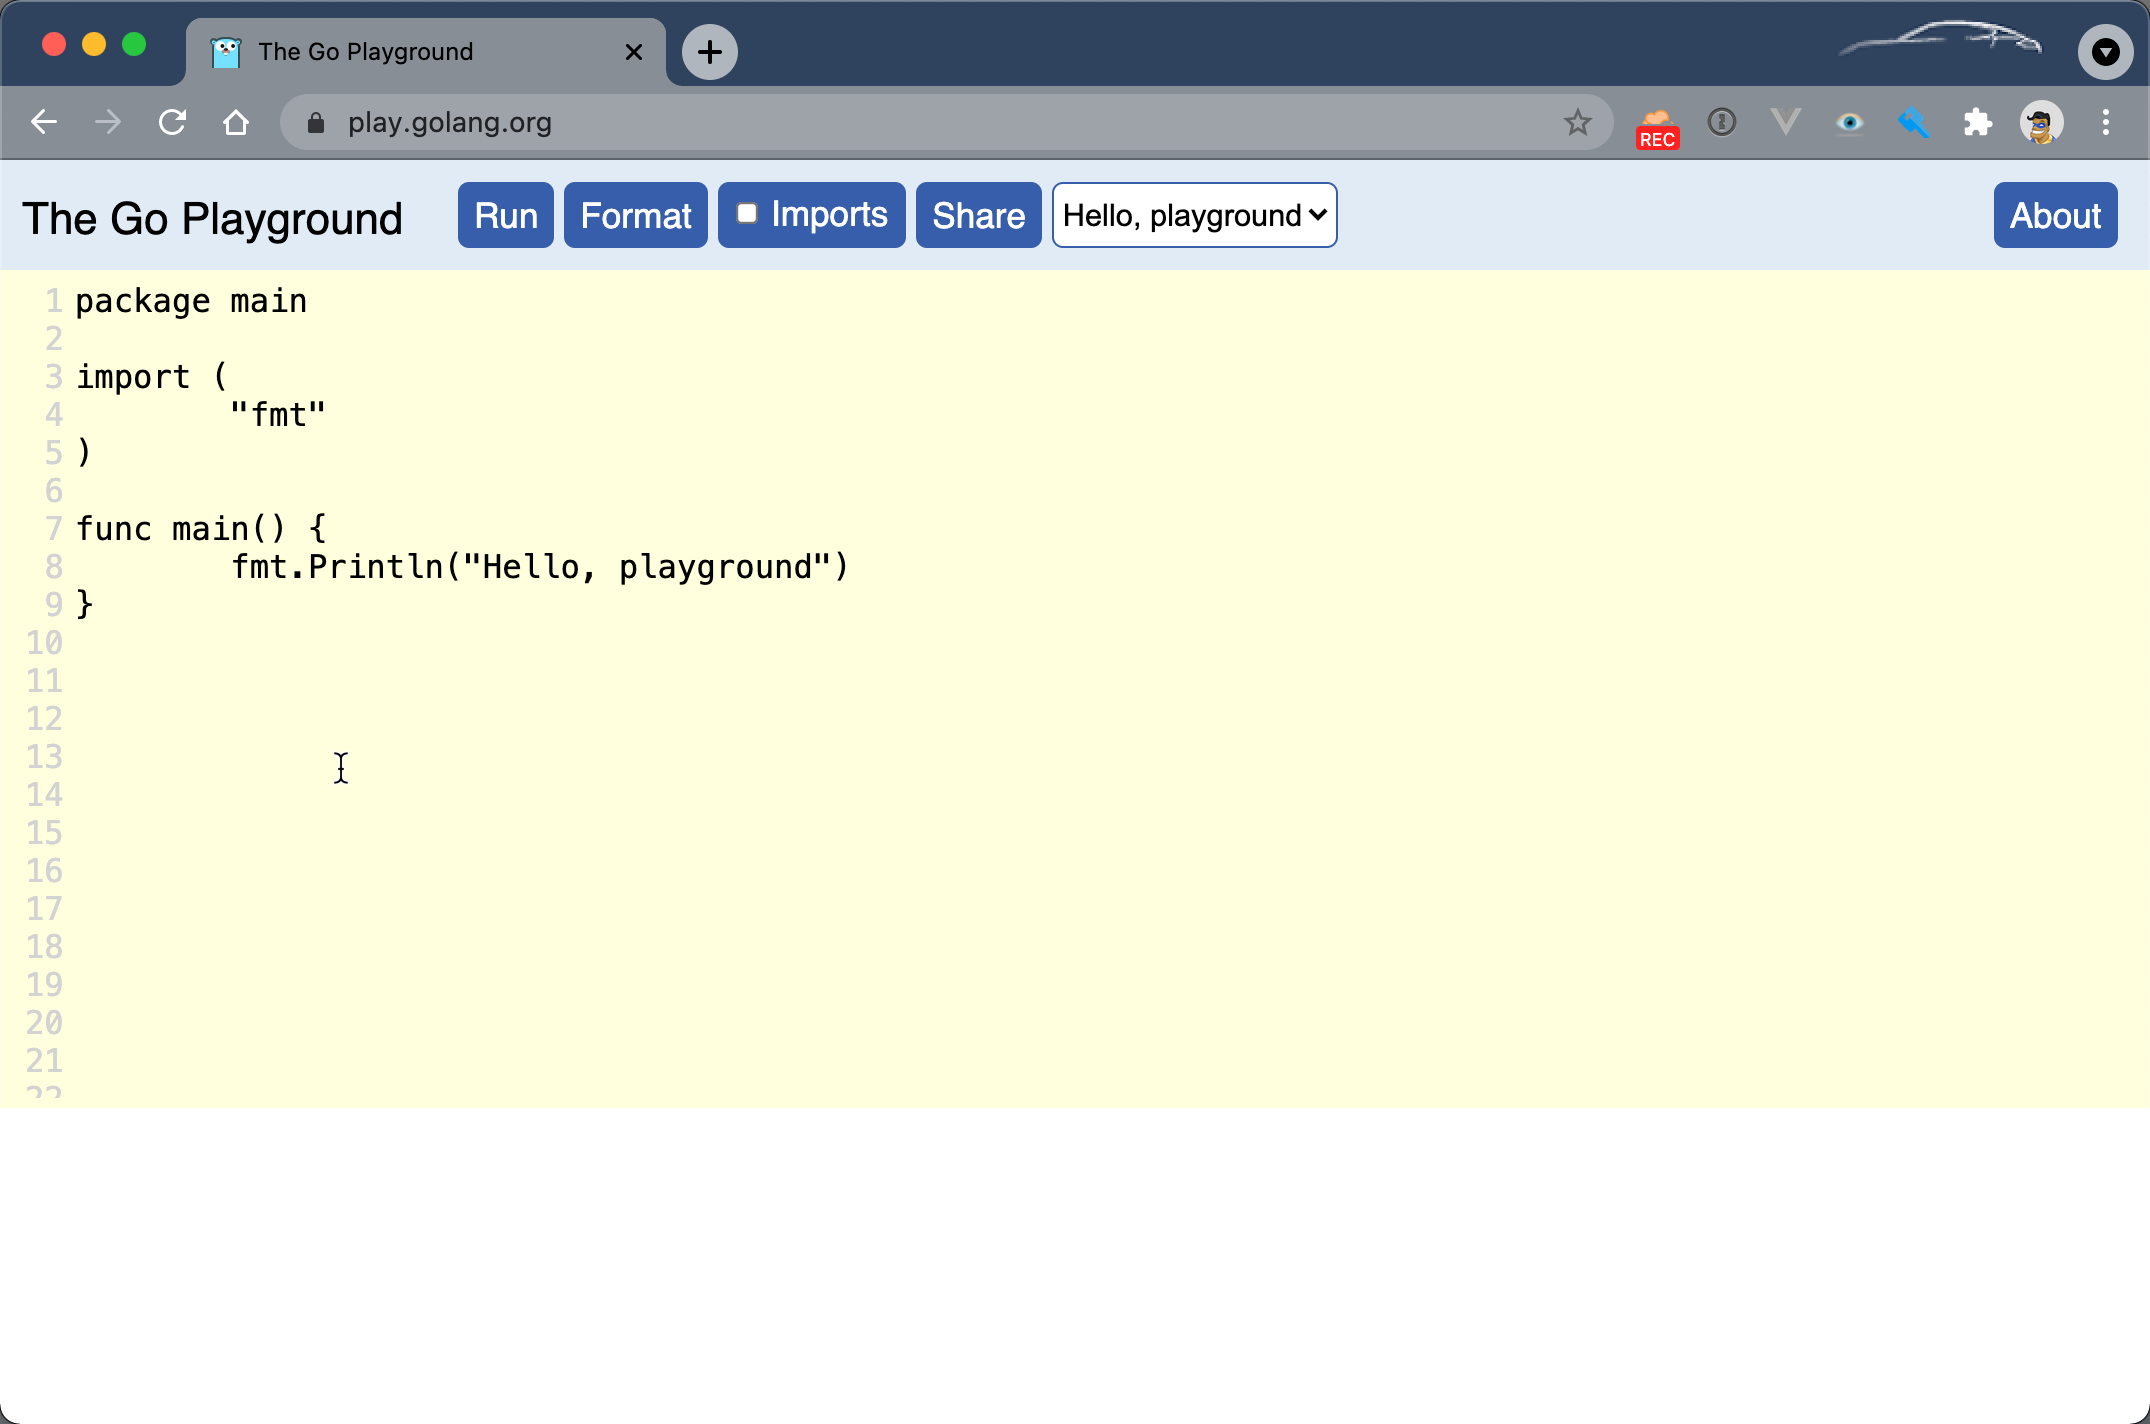This screenshot has width=2150, height=1424.
Task: Click the Run button to execute code
Action: click(x=507, y=215)
